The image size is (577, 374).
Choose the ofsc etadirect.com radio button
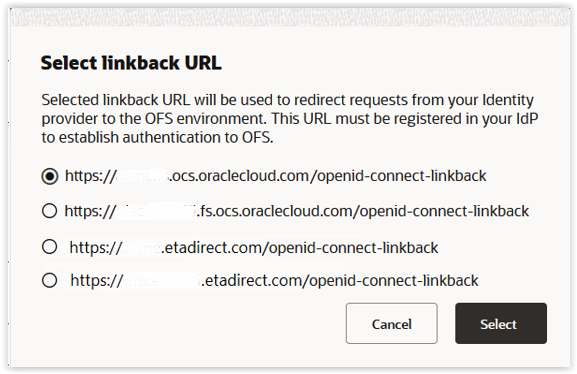pyautogui.click(x=50, y=280)
